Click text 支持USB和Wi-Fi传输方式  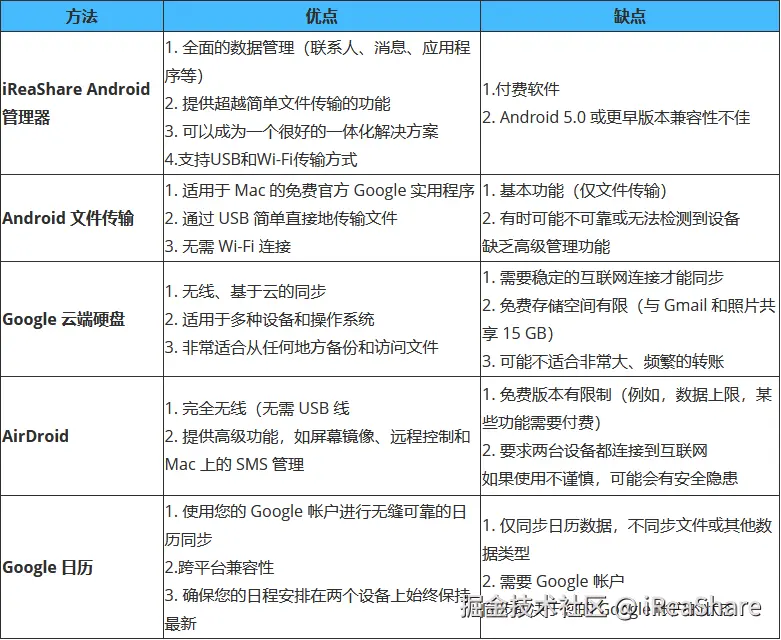click(268, 159)
